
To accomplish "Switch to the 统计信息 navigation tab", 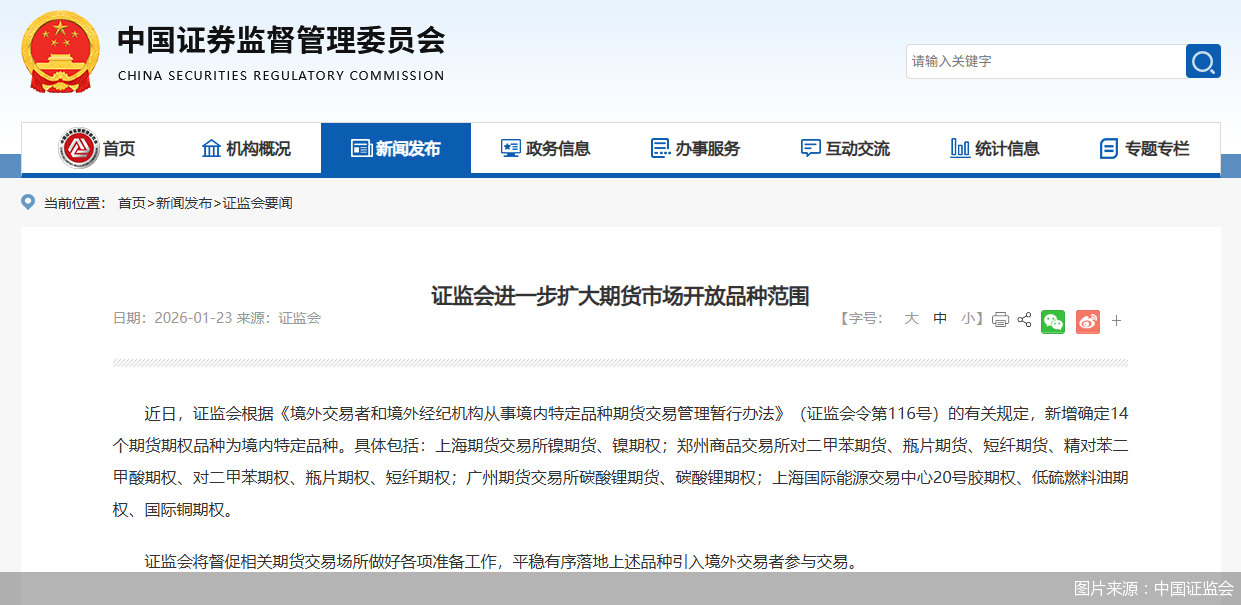I will [994, 147].
